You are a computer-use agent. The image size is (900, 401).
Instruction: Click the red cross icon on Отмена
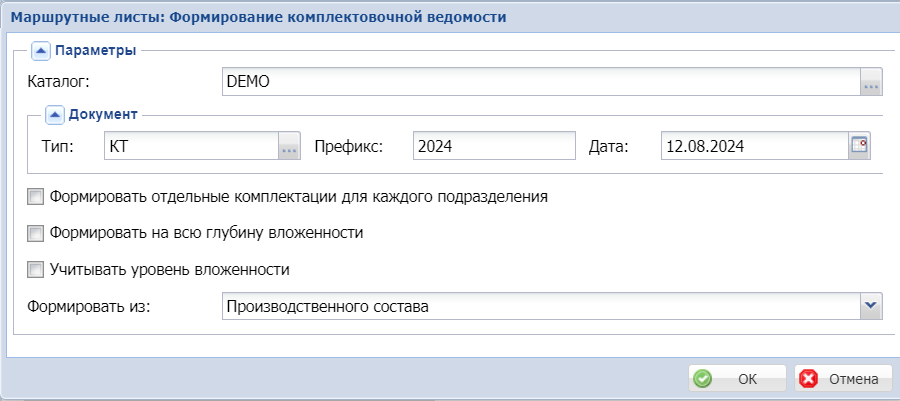point(810,379)
